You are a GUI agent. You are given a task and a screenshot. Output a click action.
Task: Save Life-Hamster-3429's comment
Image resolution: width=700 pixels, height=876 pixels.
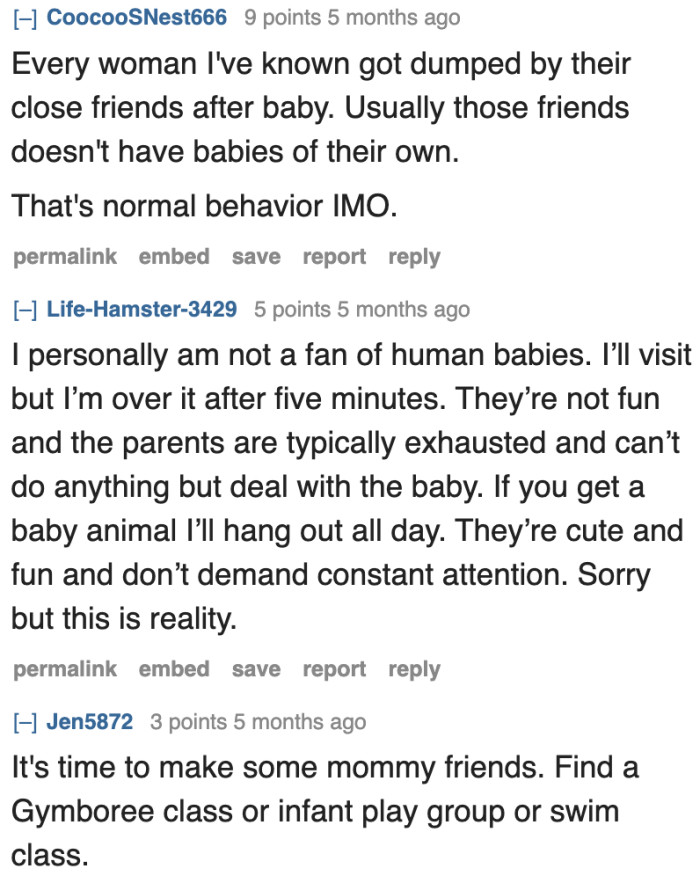[255, 669]
